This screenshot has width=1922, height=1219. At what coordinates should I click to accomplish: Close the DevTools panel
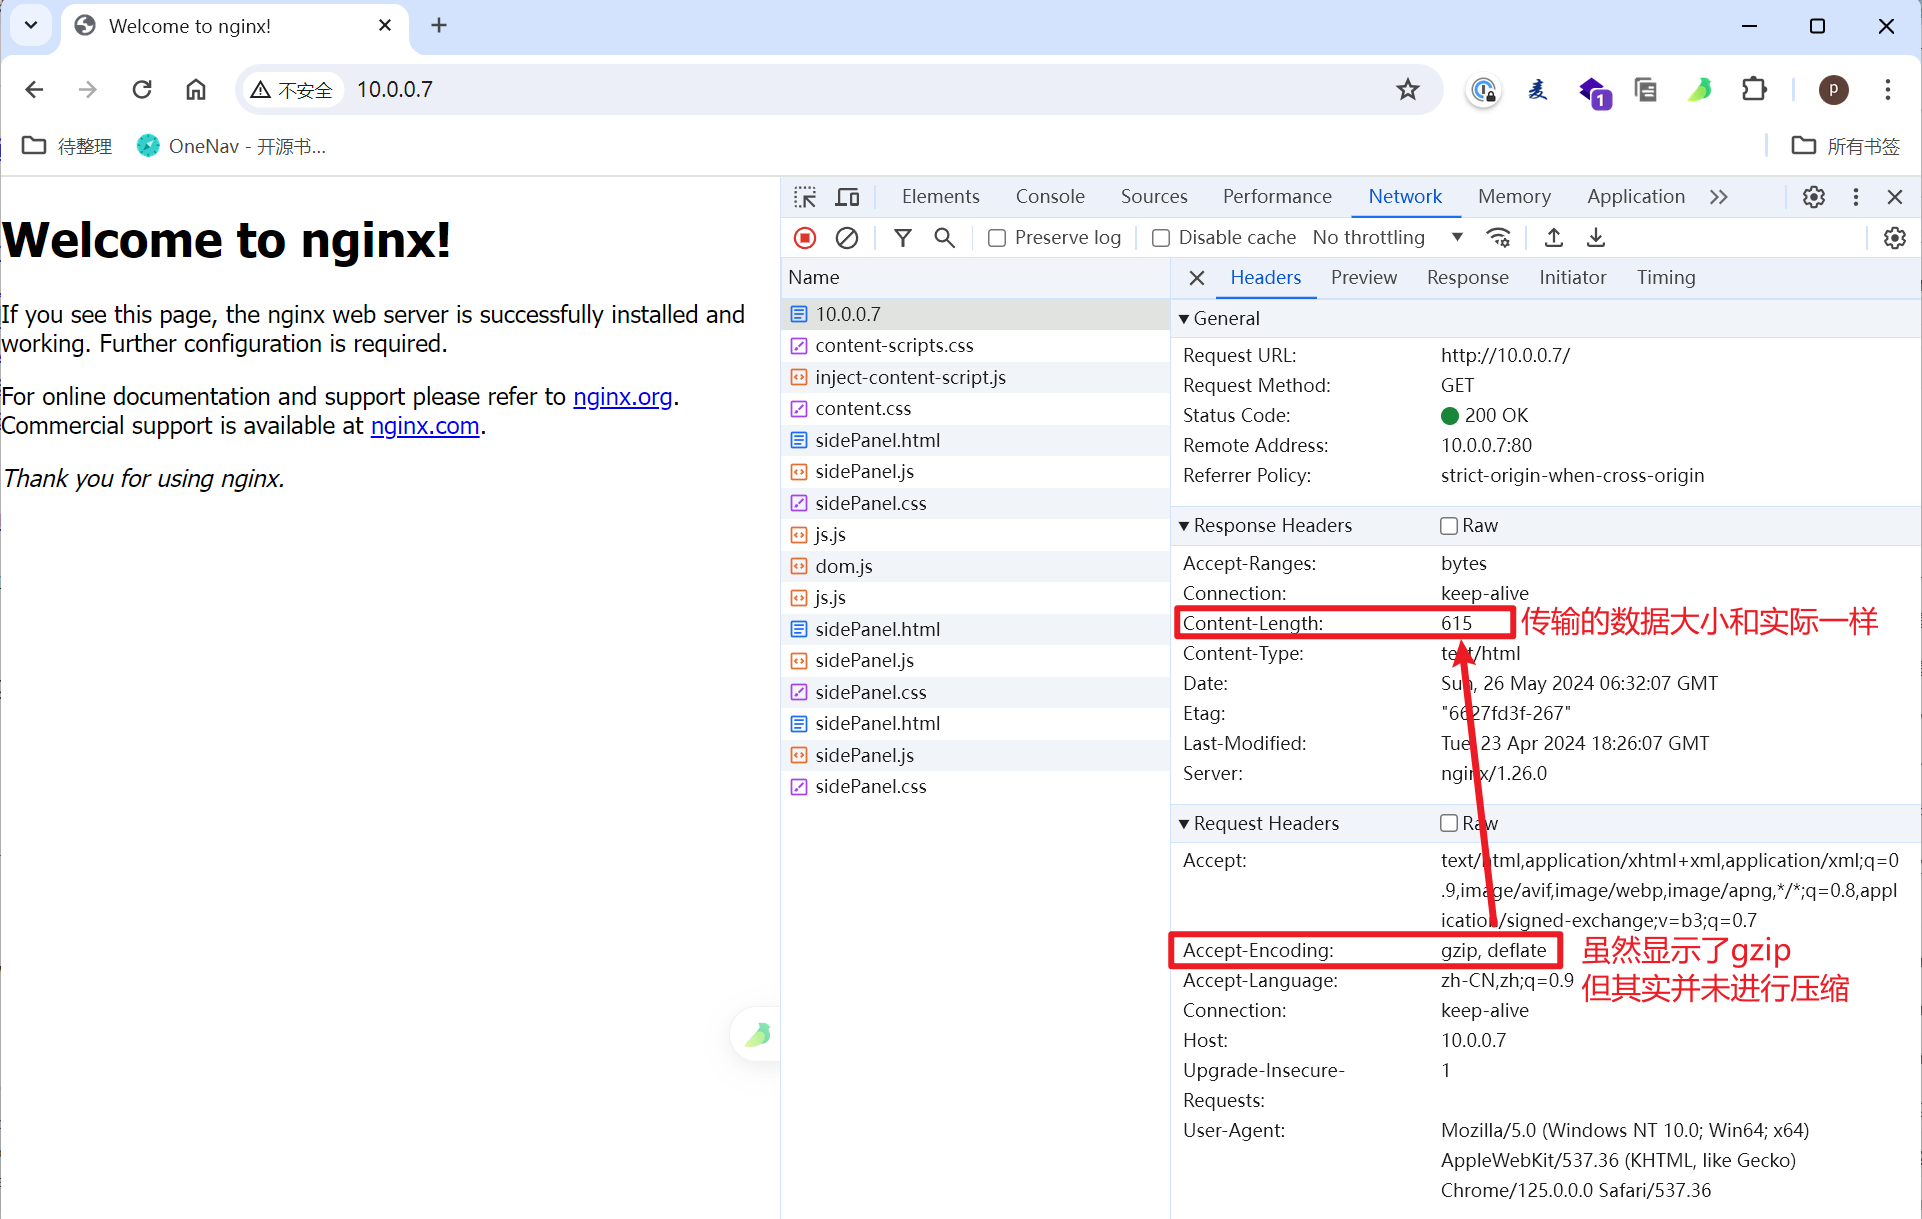(1895, 197)
